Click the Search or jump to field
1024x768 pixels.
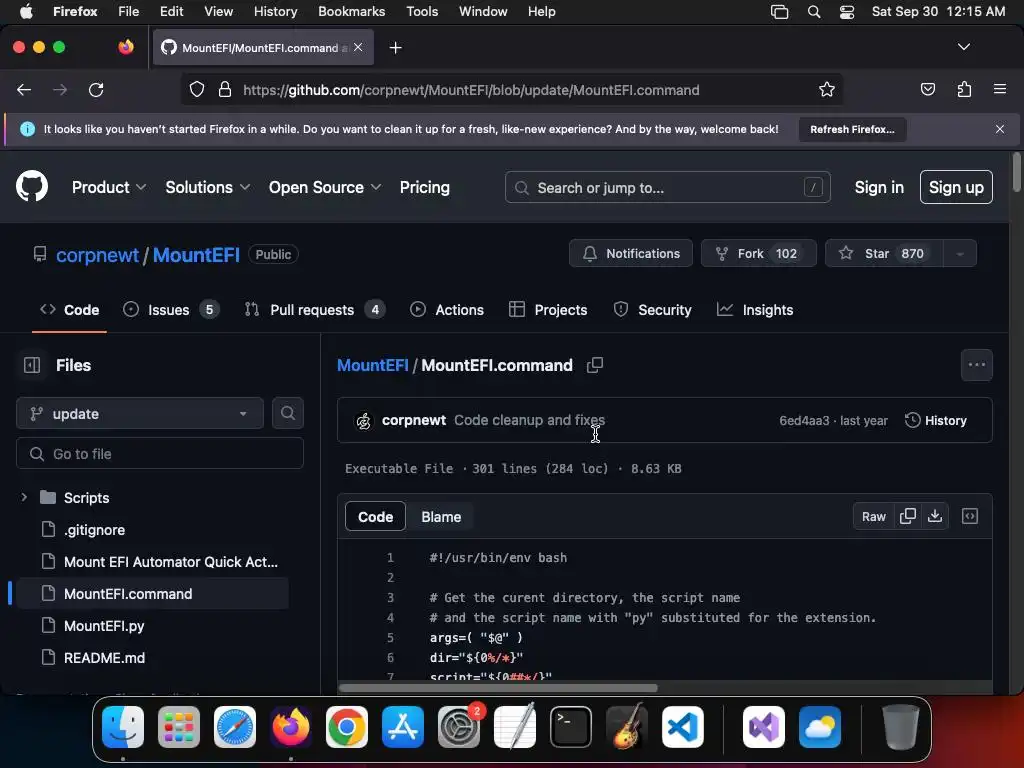pos(667,187)
